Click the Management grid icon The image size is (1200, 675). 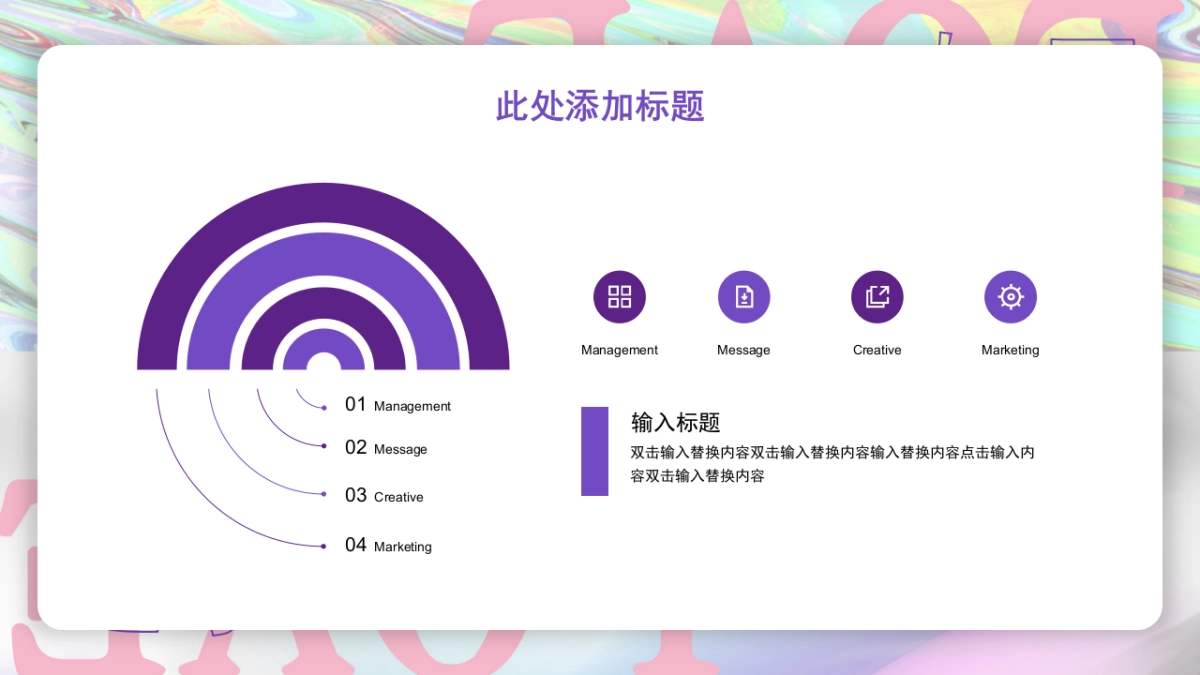[619, 296]
